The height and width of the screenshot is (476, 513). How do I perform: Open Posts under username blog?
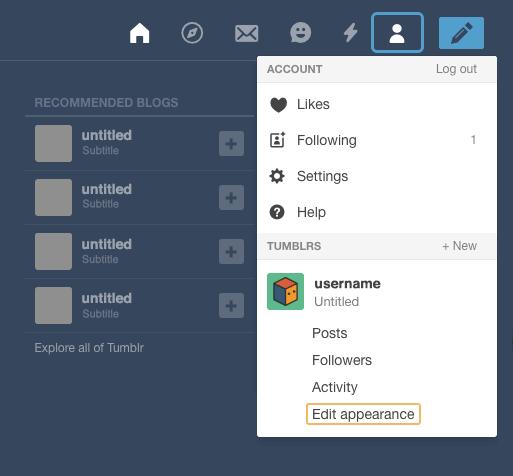point(330,333)
